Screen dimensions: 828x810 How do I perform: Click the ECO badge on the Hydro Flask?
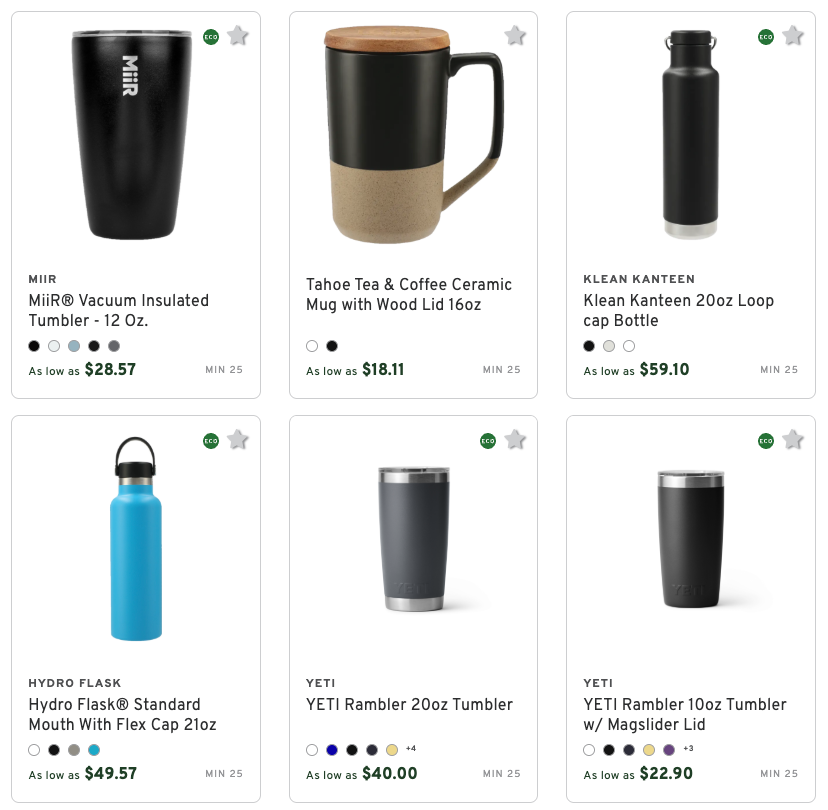pyautogui.click(x=209, y=440)
